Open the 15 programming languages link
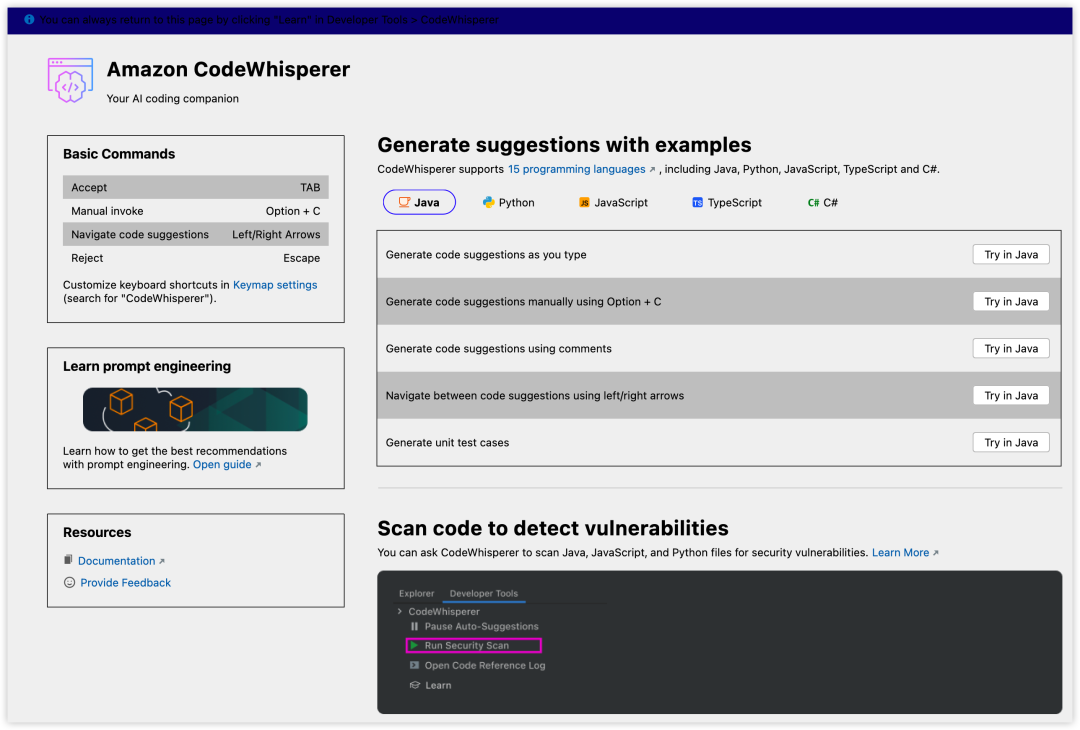 (577, 169)
